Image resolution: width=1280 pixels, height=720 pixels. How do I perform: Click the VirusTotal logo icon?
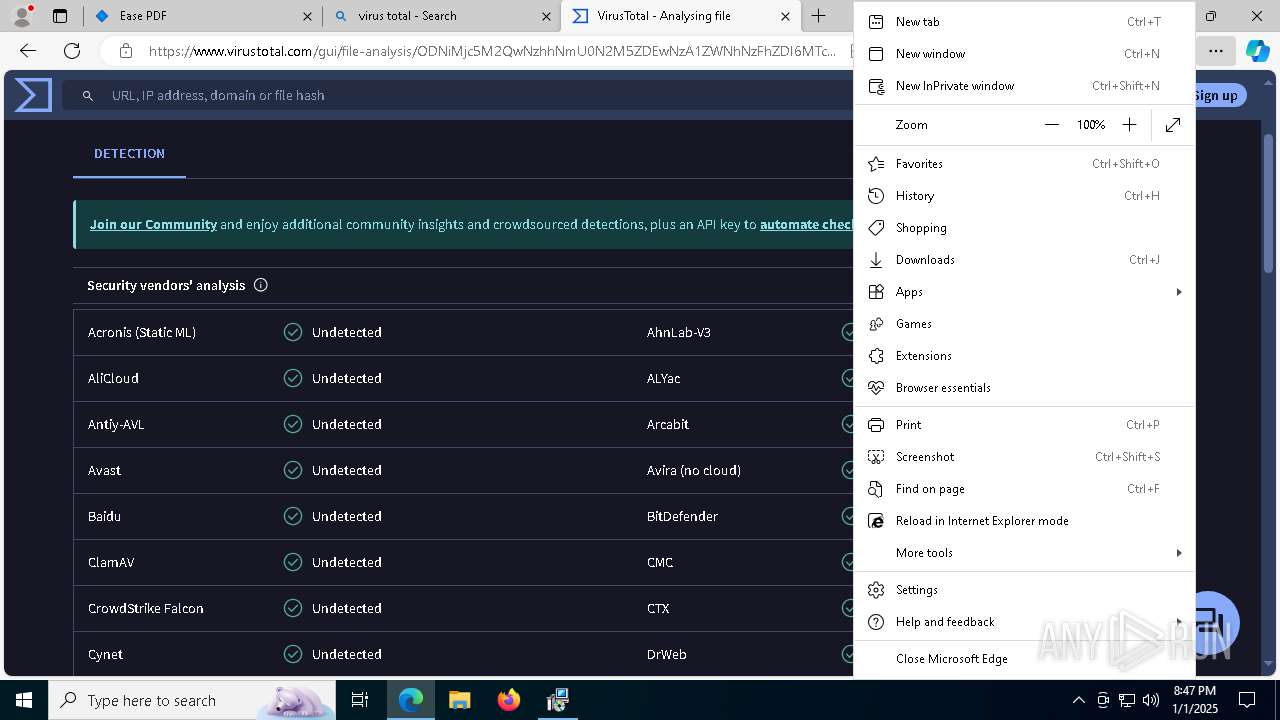click(33, 95)
